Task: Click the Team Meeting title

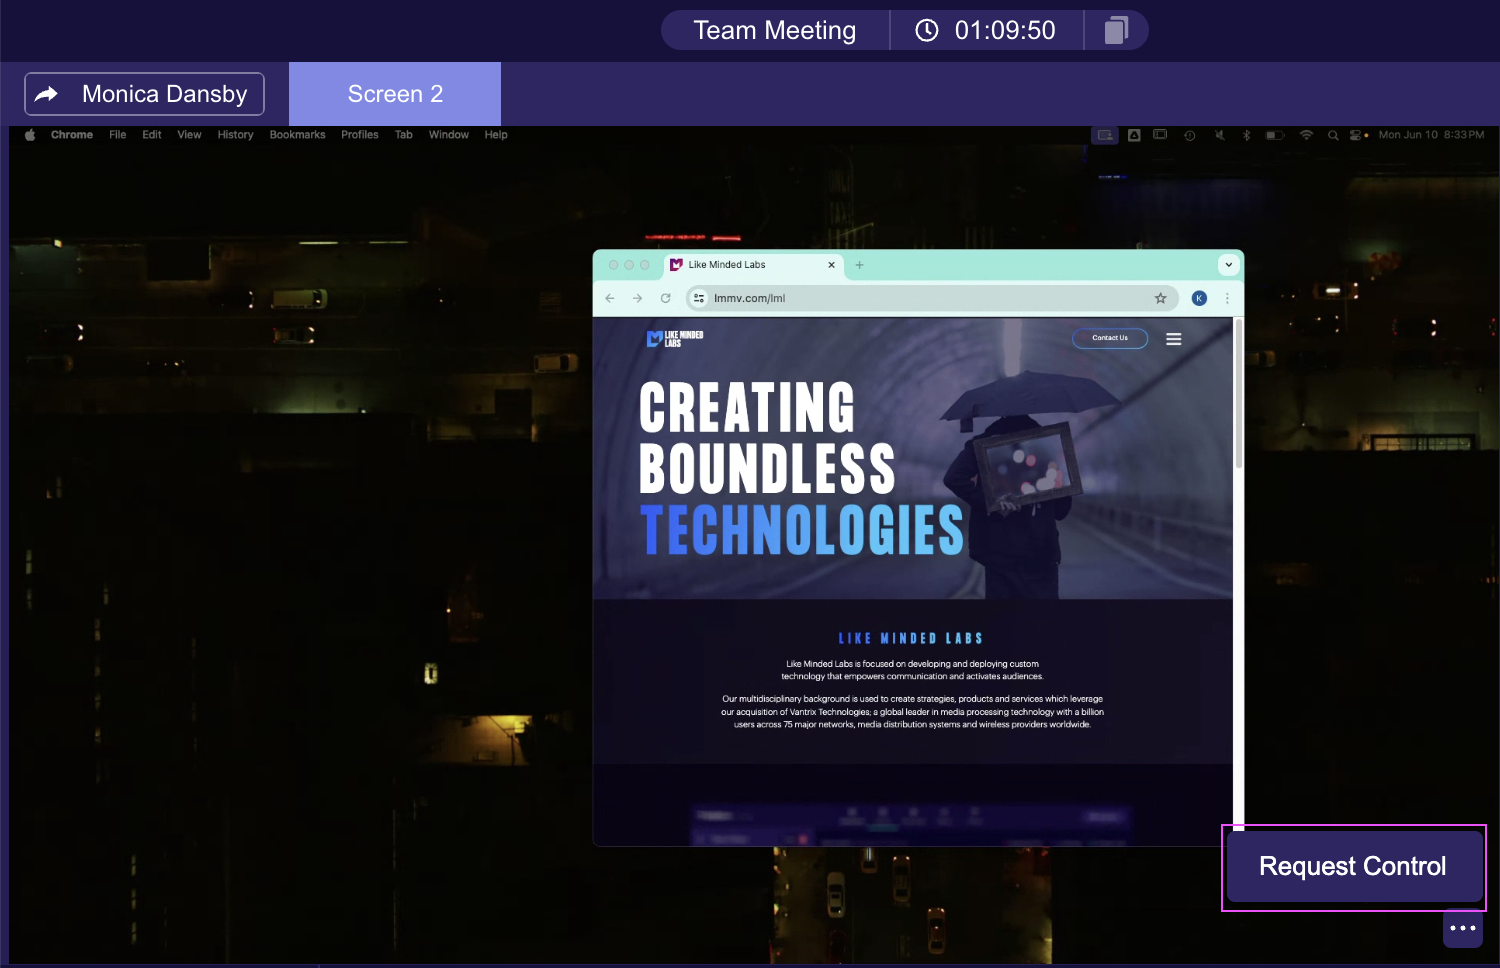Action: click(775, 30)
